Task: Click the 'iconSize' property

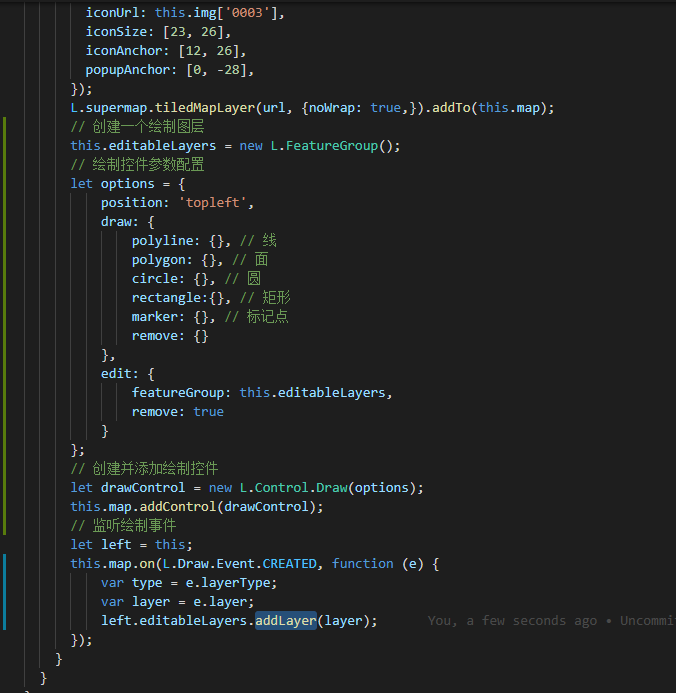Action: (116, 31)
